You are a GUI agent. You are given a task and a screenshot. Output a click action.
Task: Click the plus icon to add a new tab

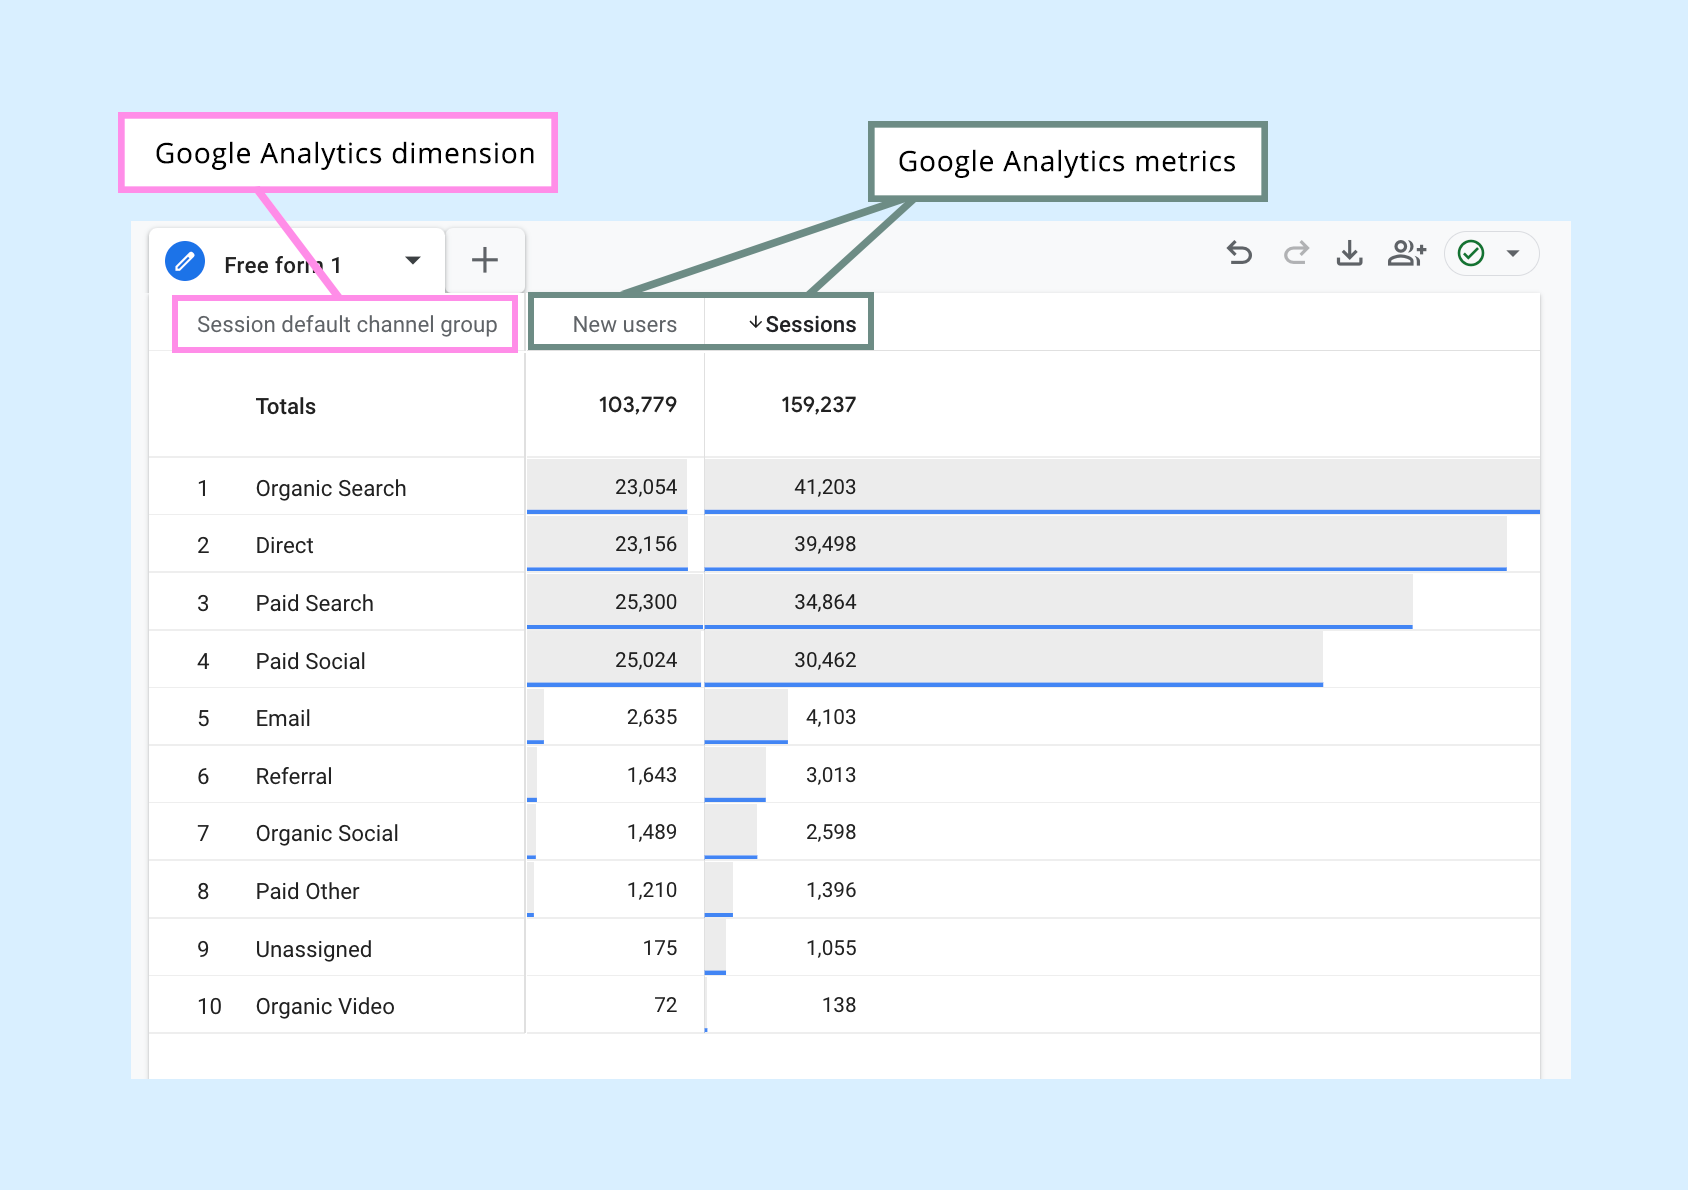(x=485, y=260)
